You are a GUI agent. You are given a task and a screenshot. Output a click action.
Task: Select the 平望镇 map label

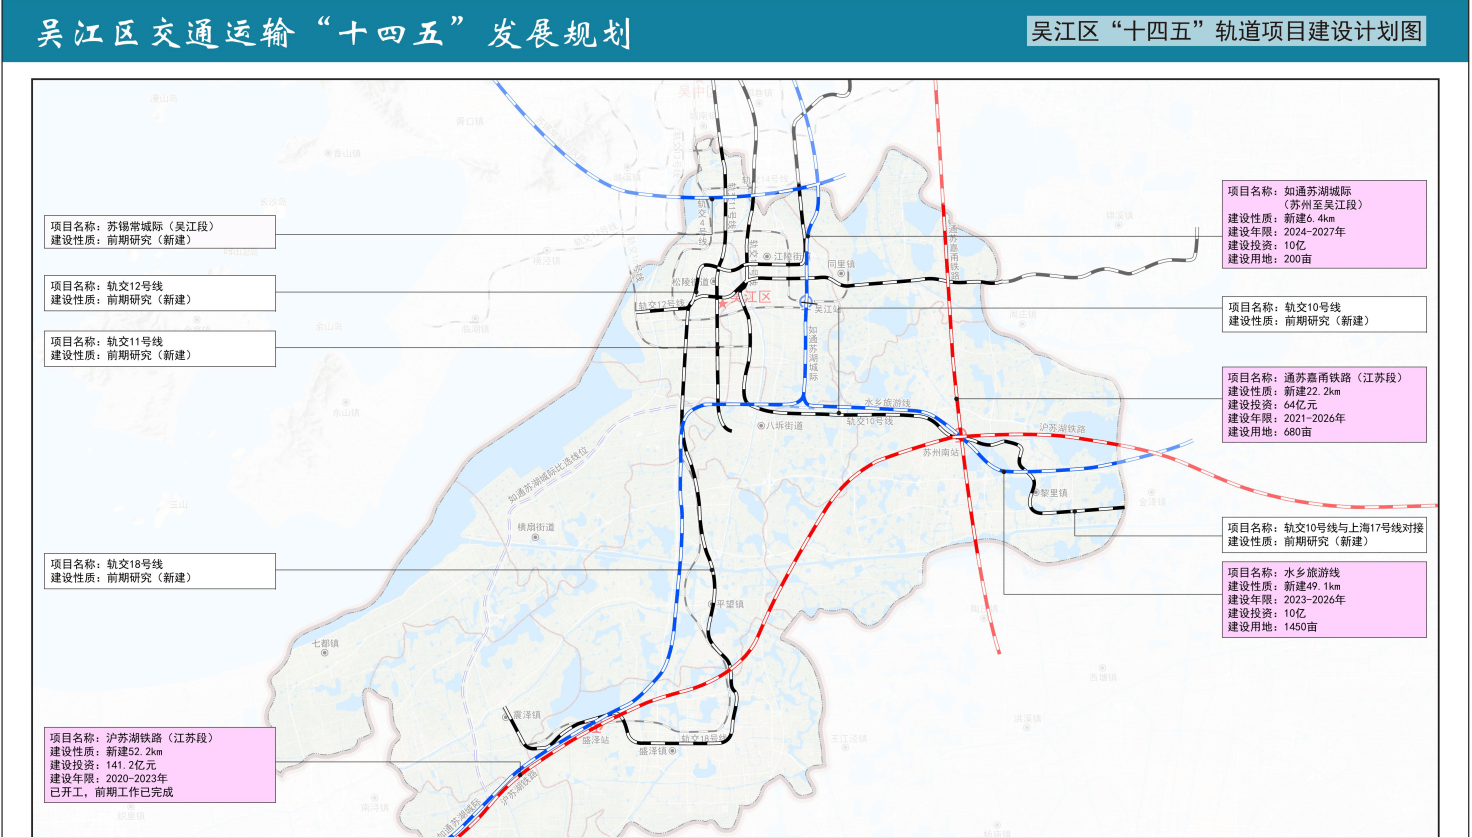(x=731, y=604)
